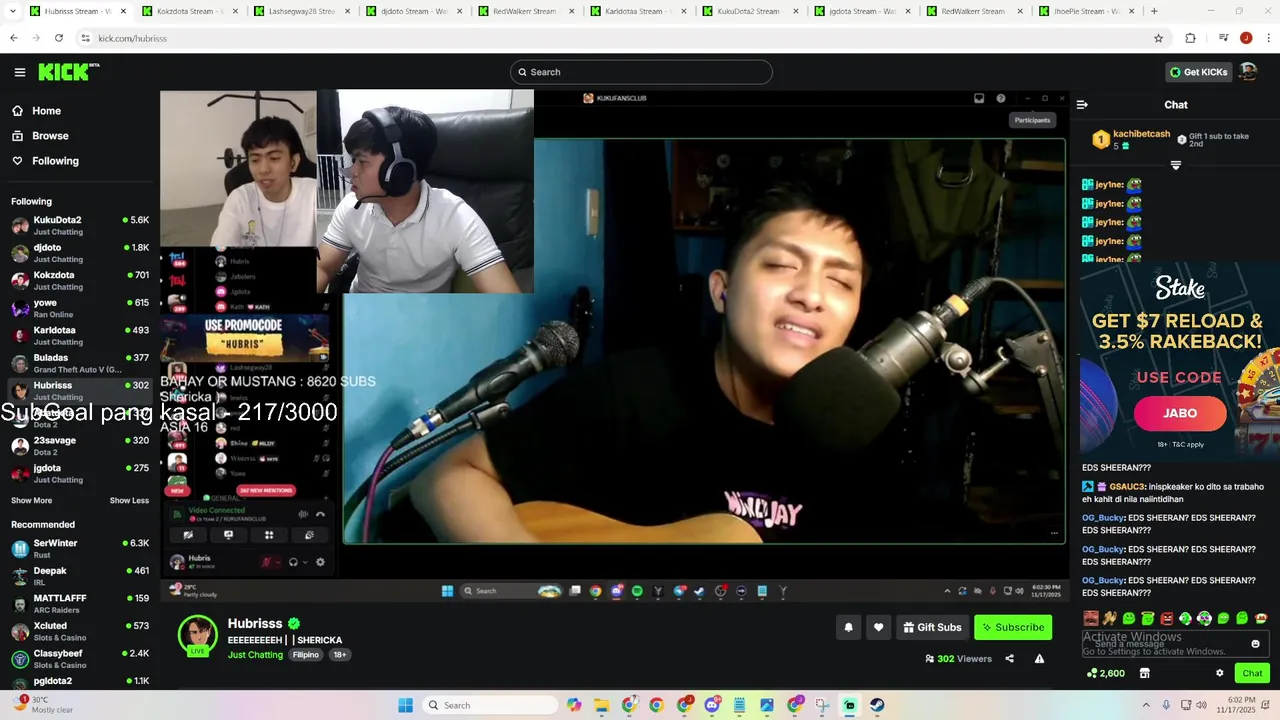Send message with Chat button
The height and width of the screenshot is (720, 1280).
(x=1252, y=673)
